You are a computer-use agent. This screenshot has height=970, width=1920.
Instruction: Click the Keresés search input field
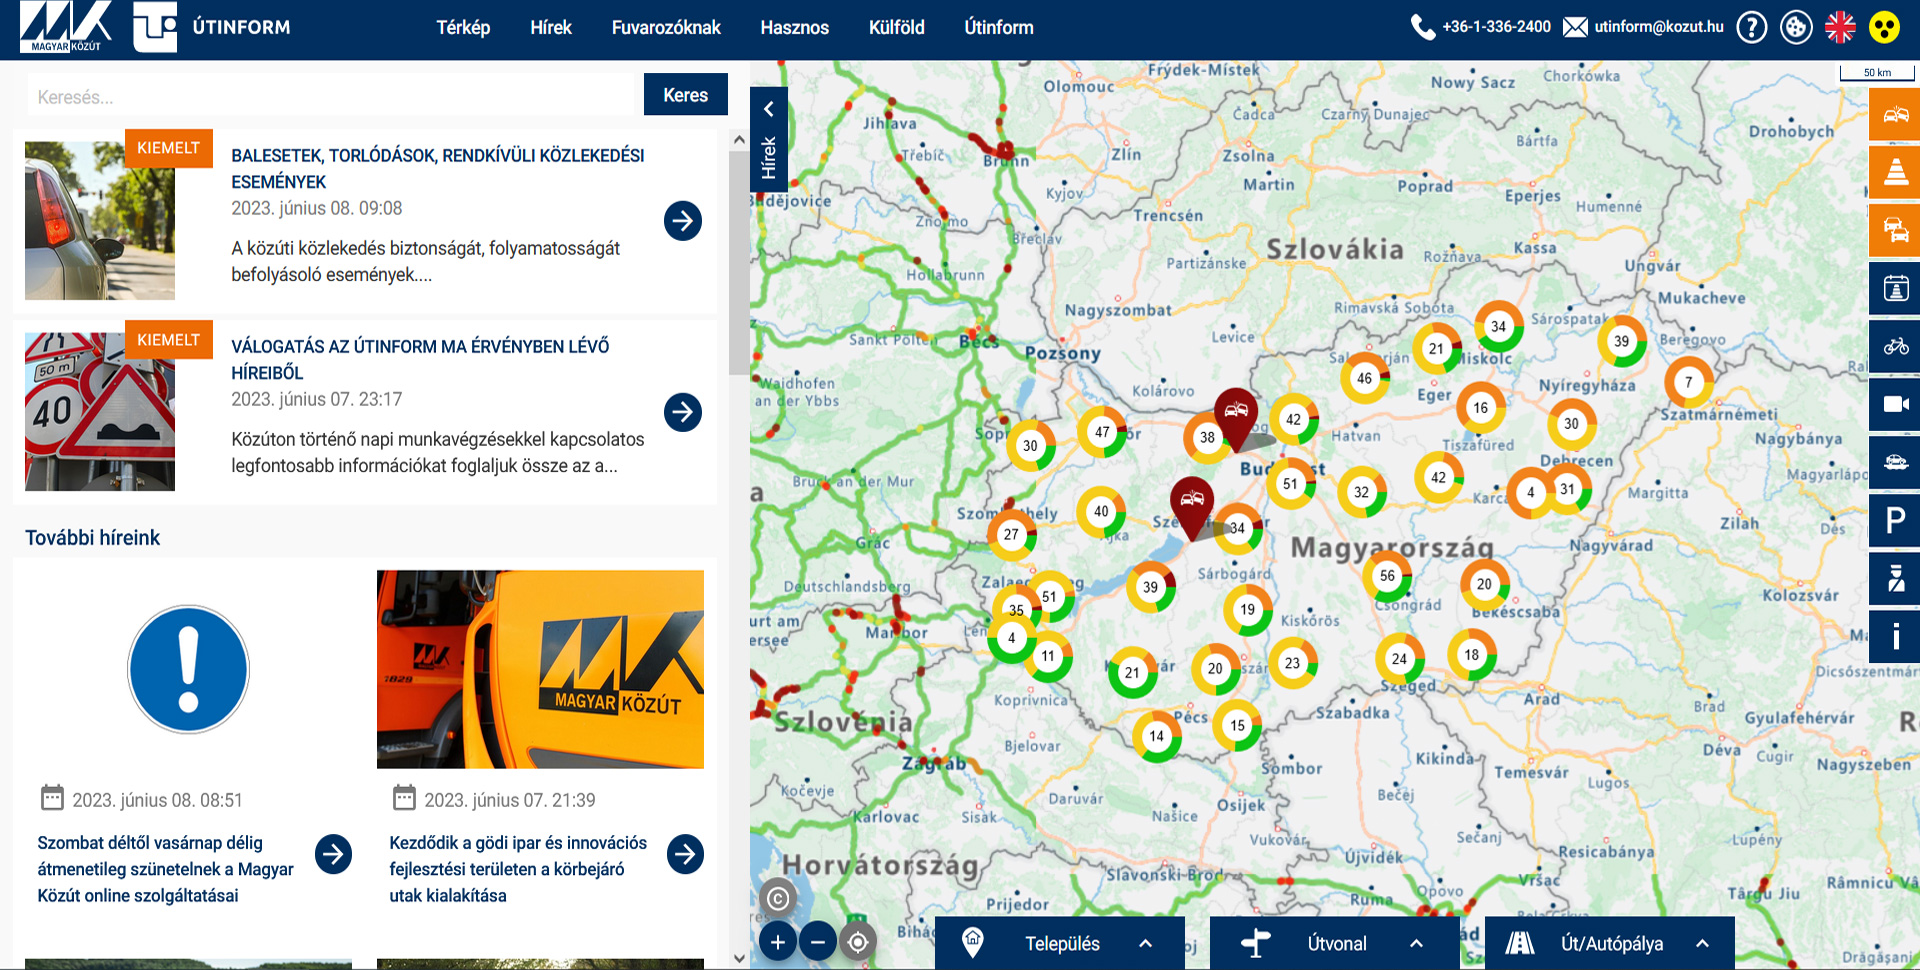[330, 97]
